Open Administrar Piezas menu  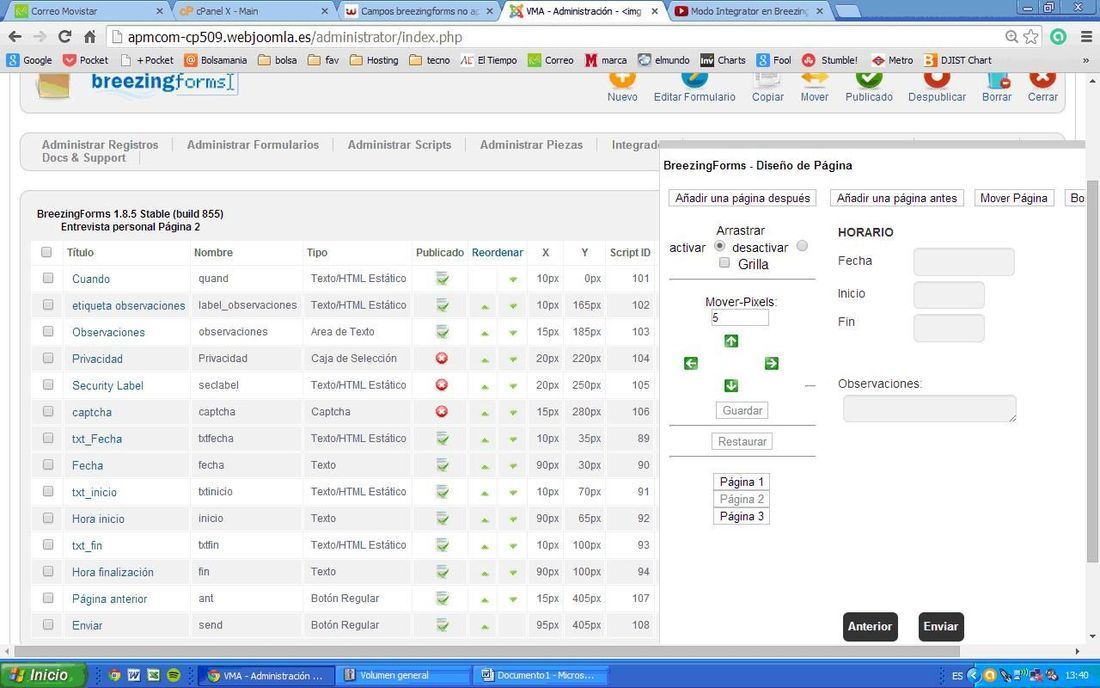pos(531,144)
